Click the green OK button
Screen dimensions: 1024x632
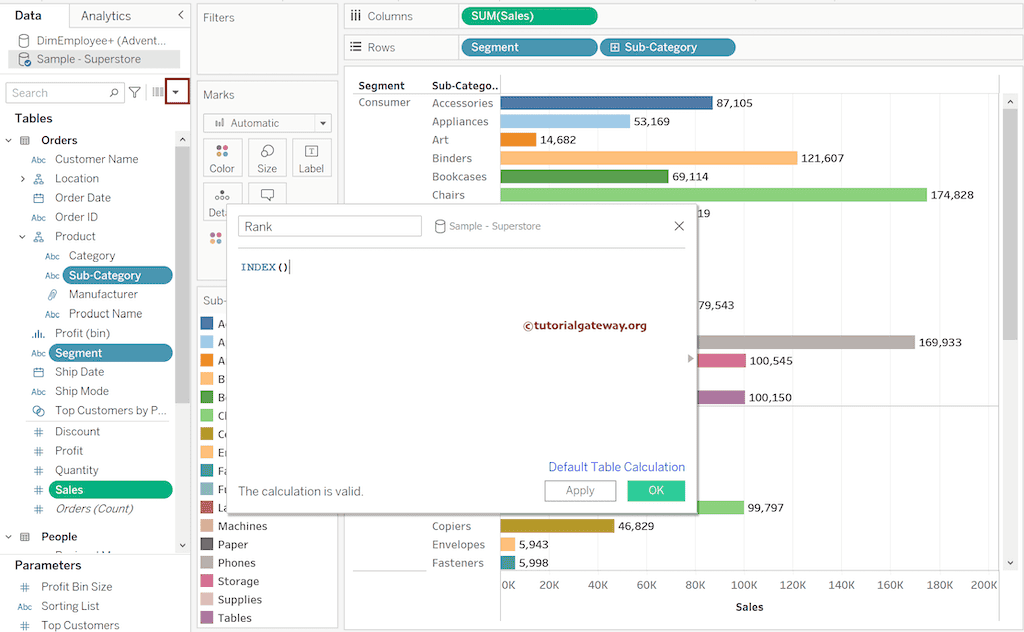click(657, 490)
